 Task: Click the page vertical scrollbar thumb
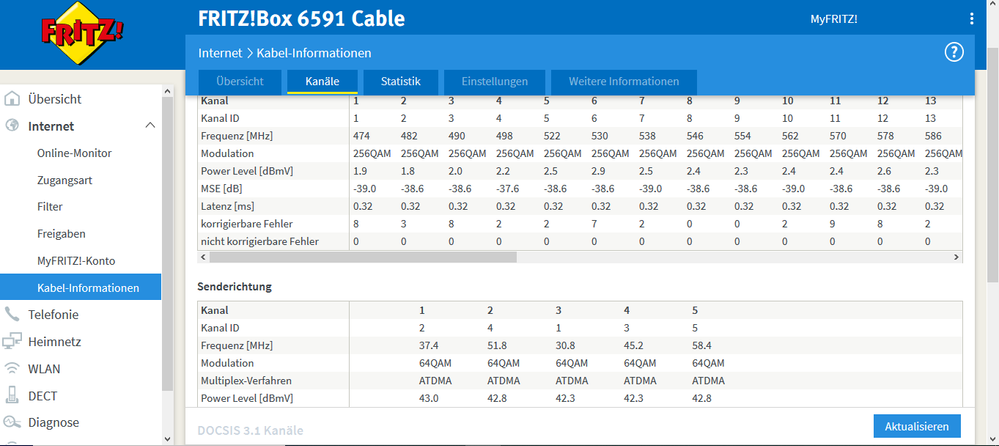993,164
